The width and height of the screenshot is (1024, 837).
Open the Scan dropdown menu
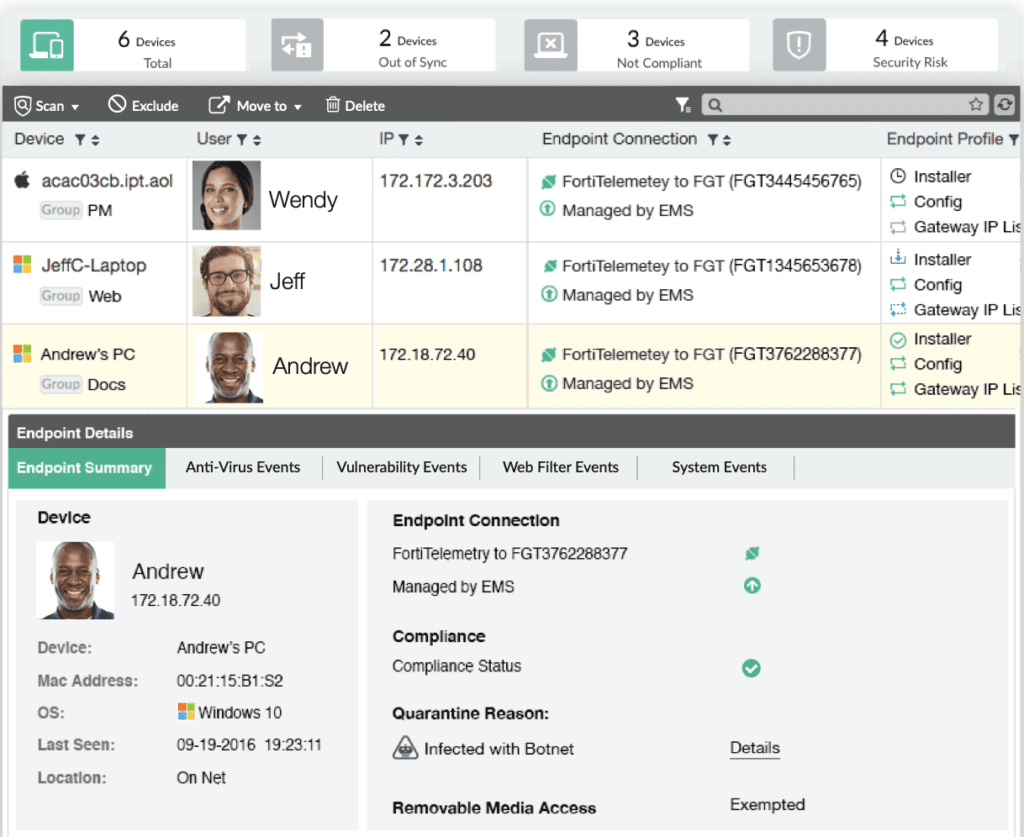click(x=47, y=105)
